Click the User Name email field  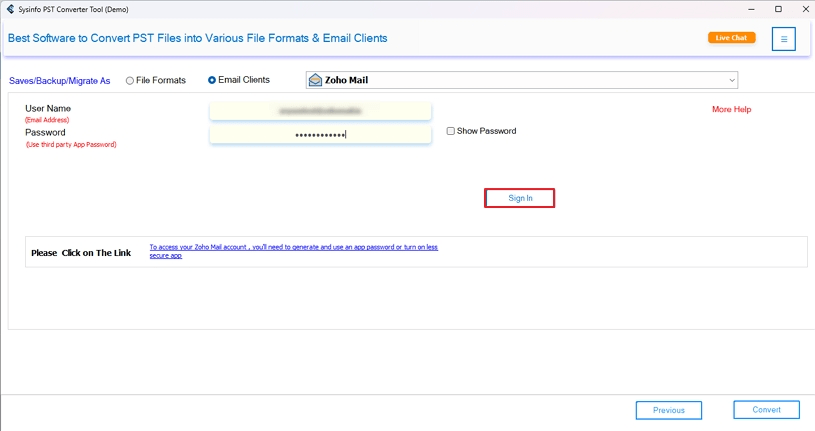(x=320, y=111)
